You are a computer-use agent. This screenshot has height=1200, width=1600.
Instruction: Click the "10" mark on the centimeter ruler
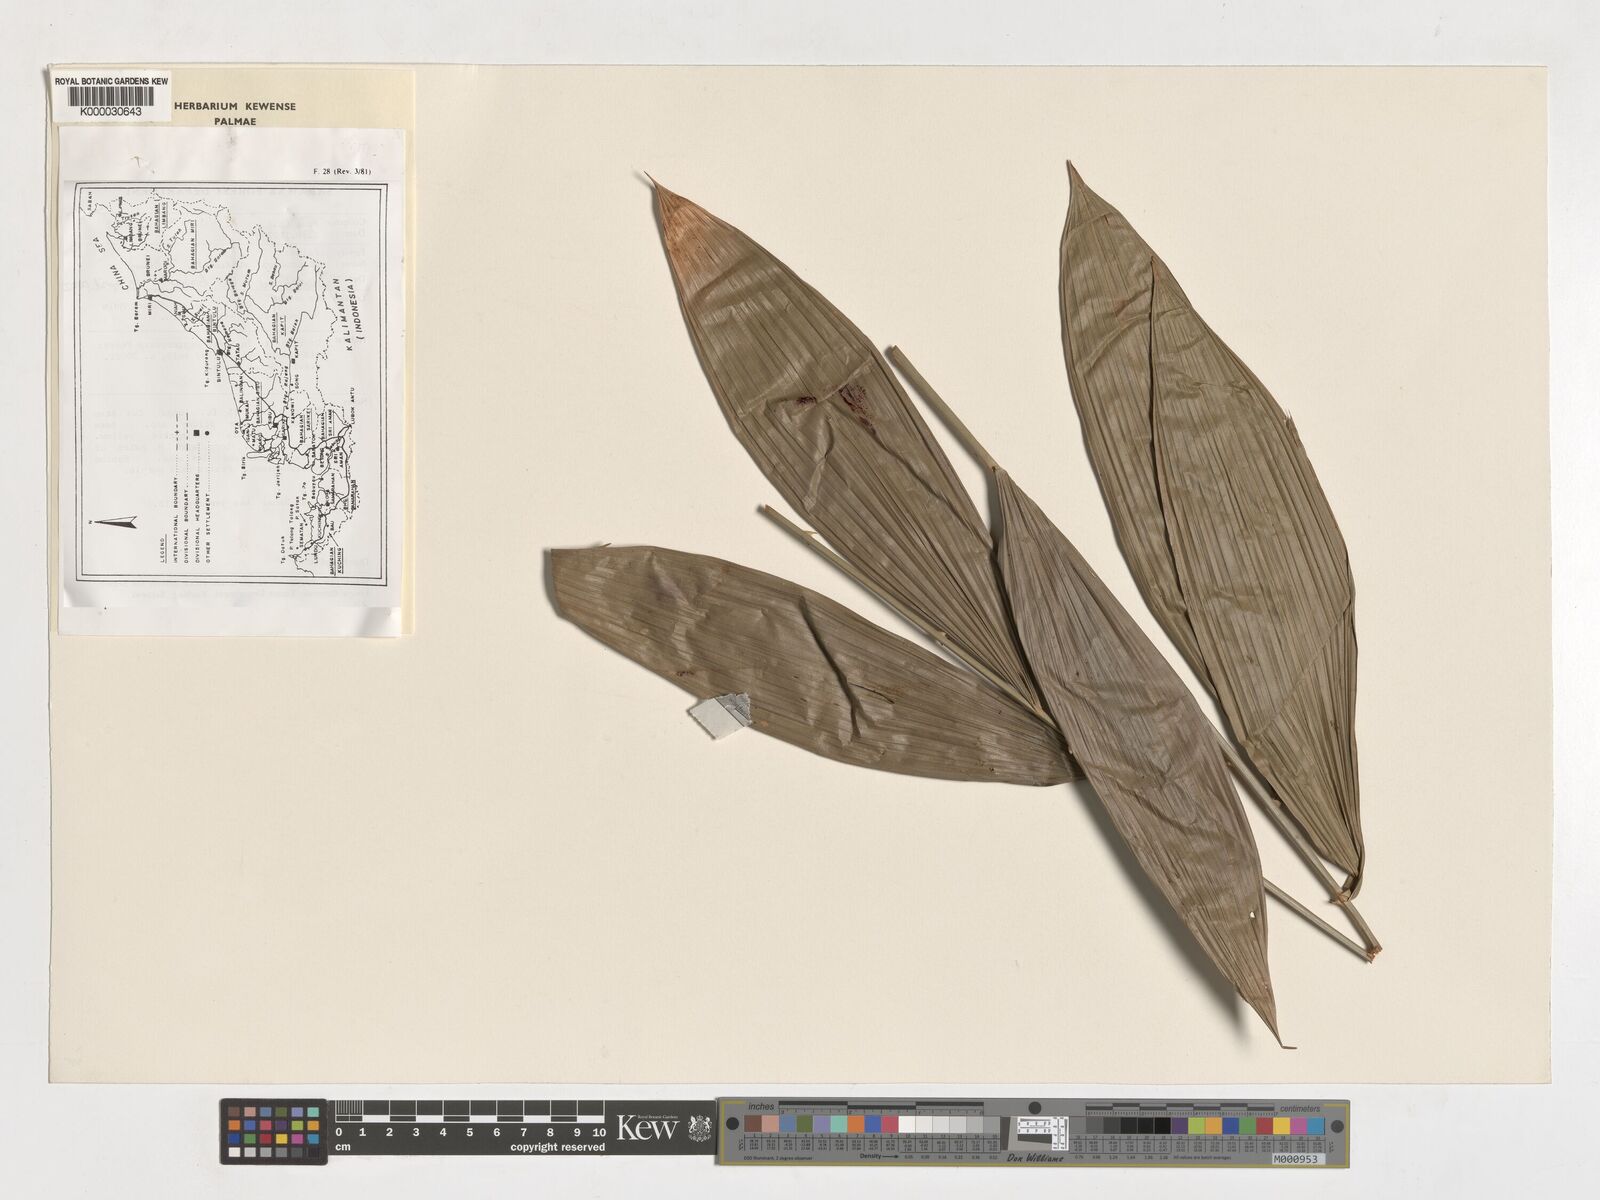click(599, 1131)
